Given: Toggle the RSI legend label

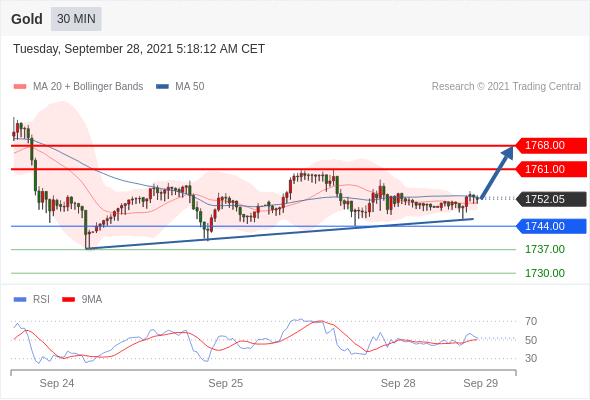Looking at the screenshot, I should pyautogui.click(x=41, y=300).
